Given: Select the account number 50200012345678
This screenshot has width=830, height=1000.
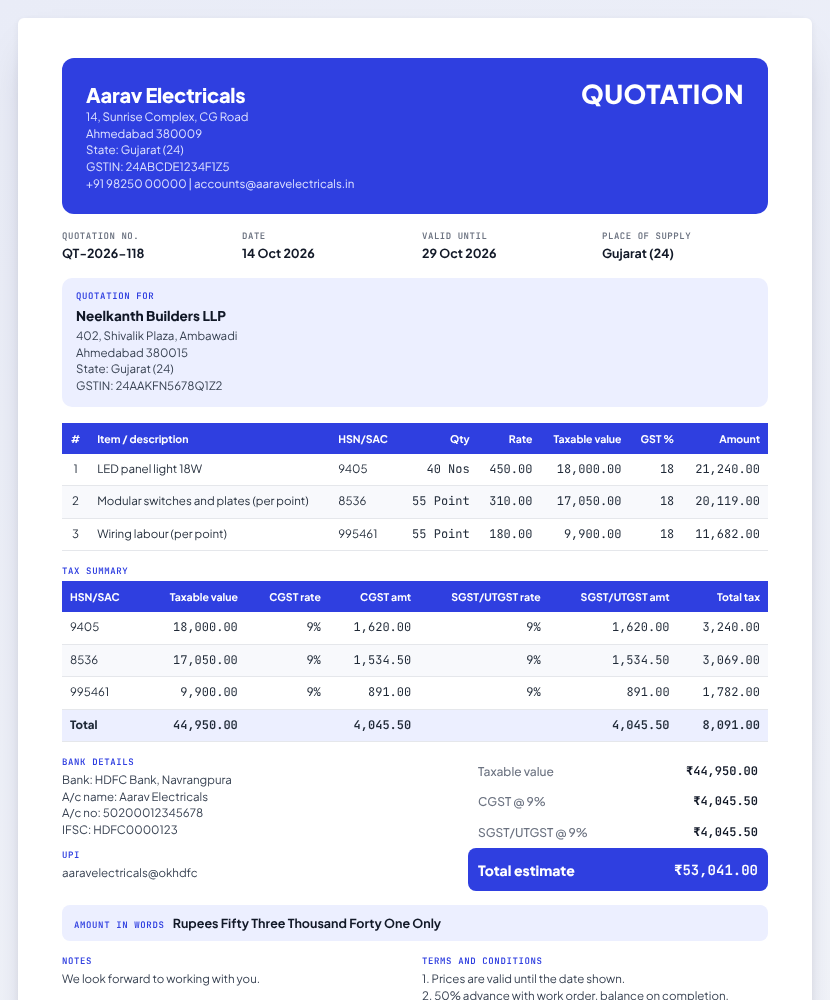Looking at the screenshot, I should point(152,813).
